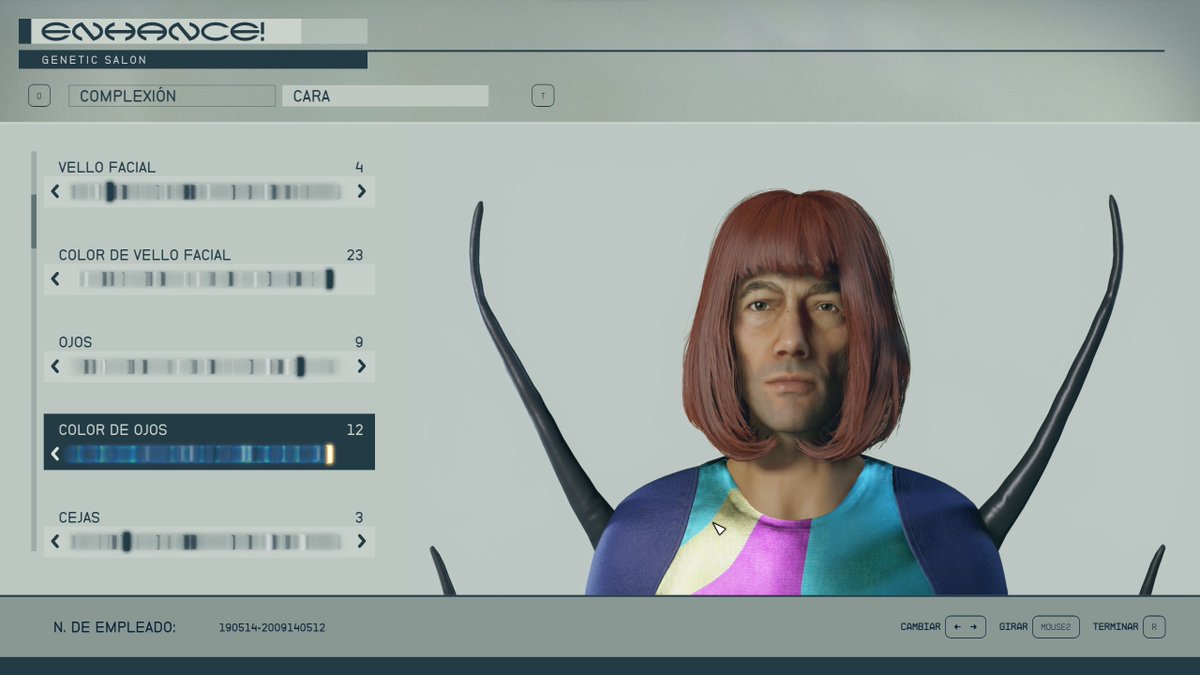Viewport: 1200px width, 675px height.
Task: Click the options list scrollbar thumb
Action: [x=34, y=221]
